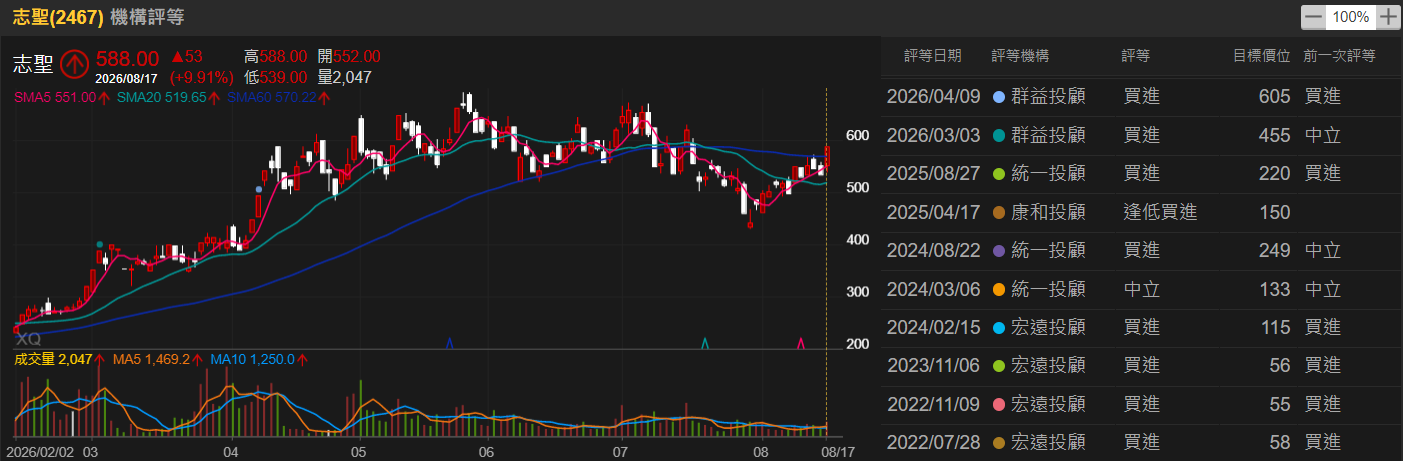Click the brown dot next to 康和投顧
The width and height of the screenshot is (1403, 461).
pos(999,213)
